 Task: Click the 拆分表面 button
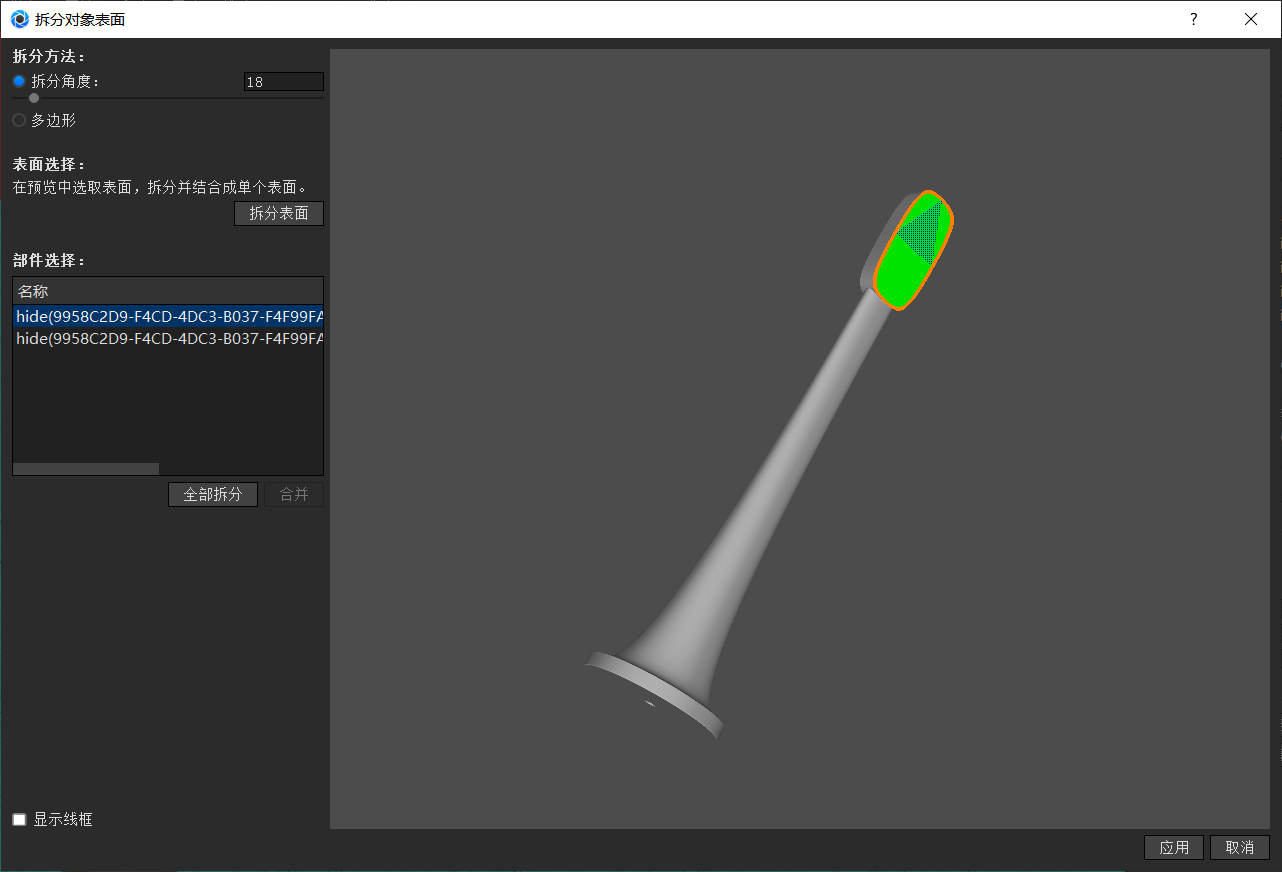[x=278, y=213]
